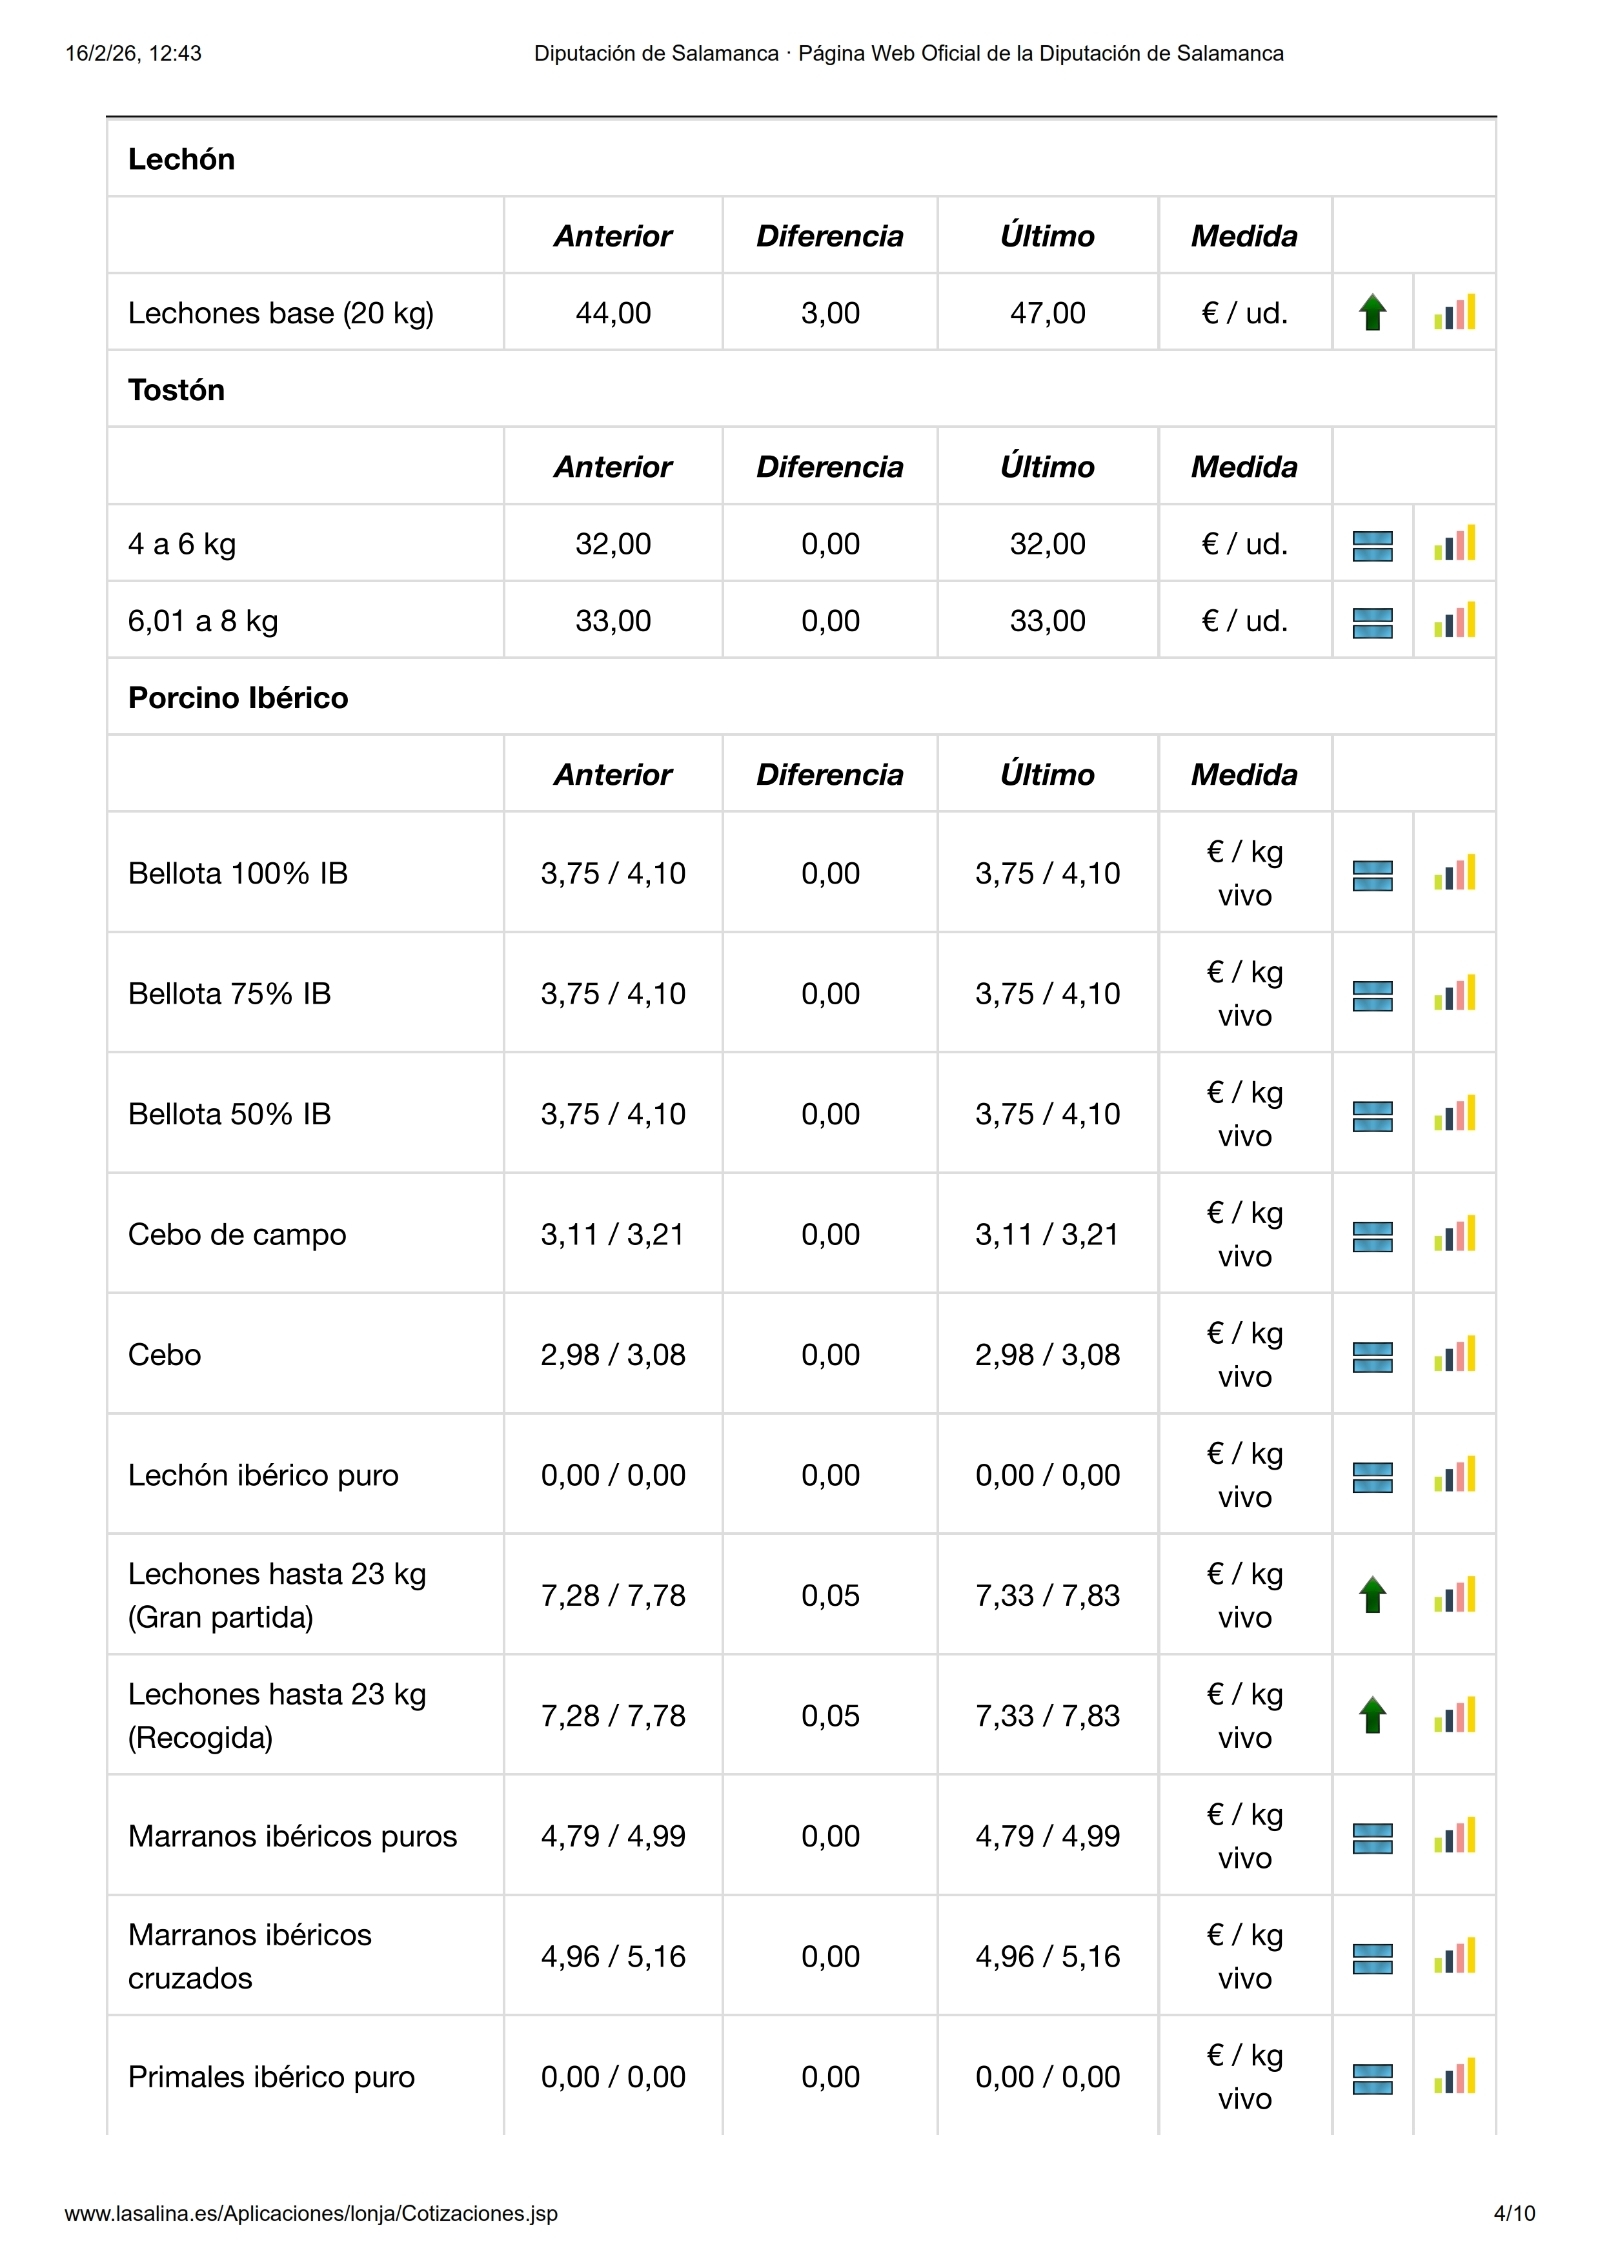Open the chart icon for Primales ibérico puro
Viewport: 1600px width, 2264px height.
point(1454,2077)
